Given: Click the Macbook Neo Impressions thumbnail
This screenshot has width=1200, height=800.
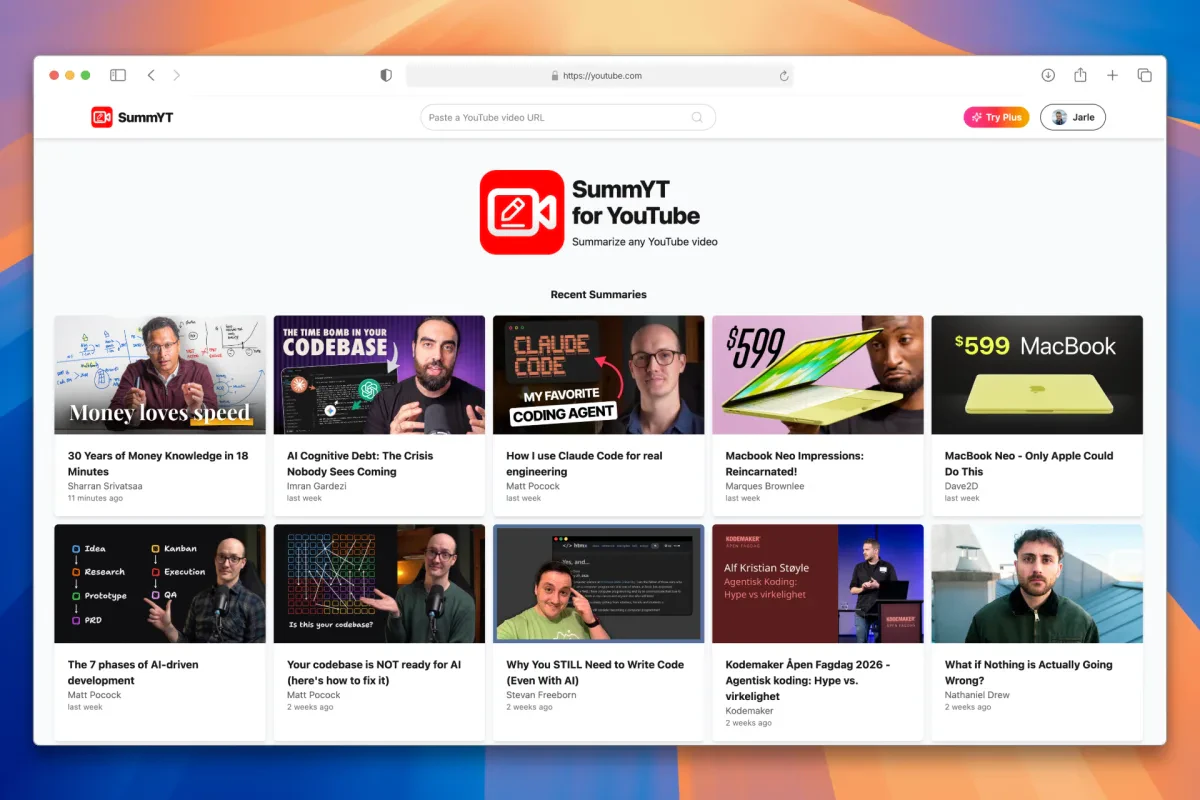Looking at the screenshot, I should pos(817,374).
